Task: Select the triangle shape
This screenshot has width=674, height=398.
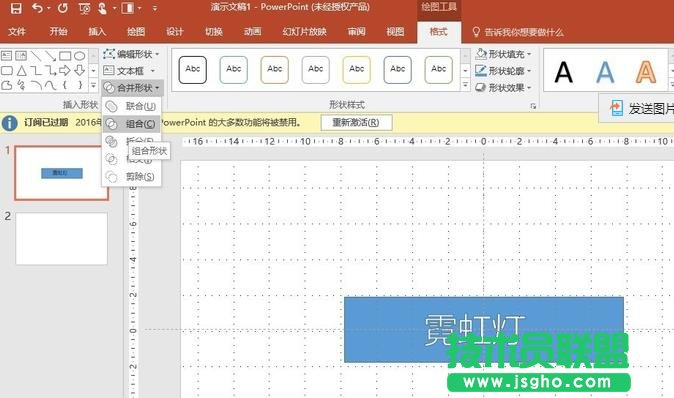Action: point(21,70)
